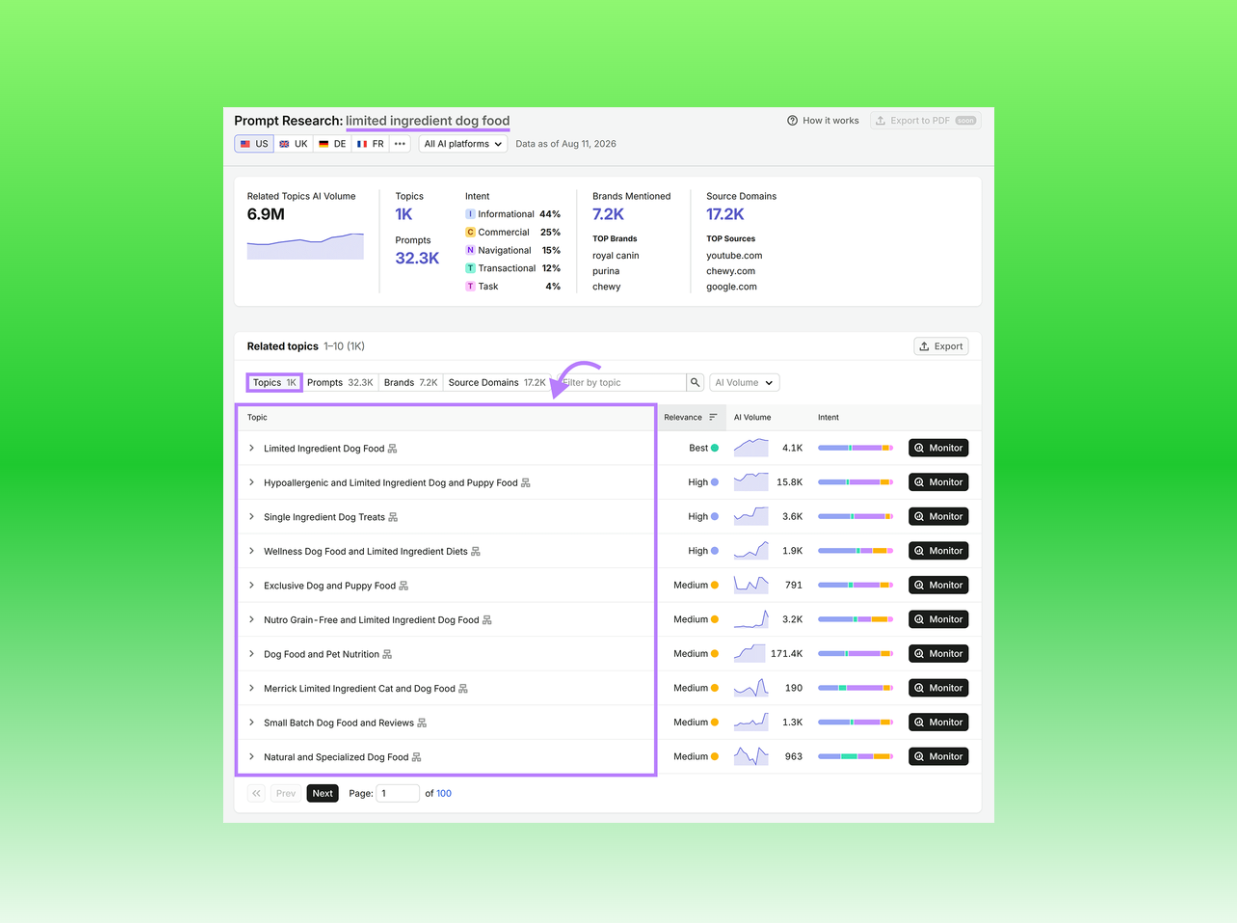1237x923 pixels.
Task: Expand the Small Batch Dog Food row
Action: [252, 722]
